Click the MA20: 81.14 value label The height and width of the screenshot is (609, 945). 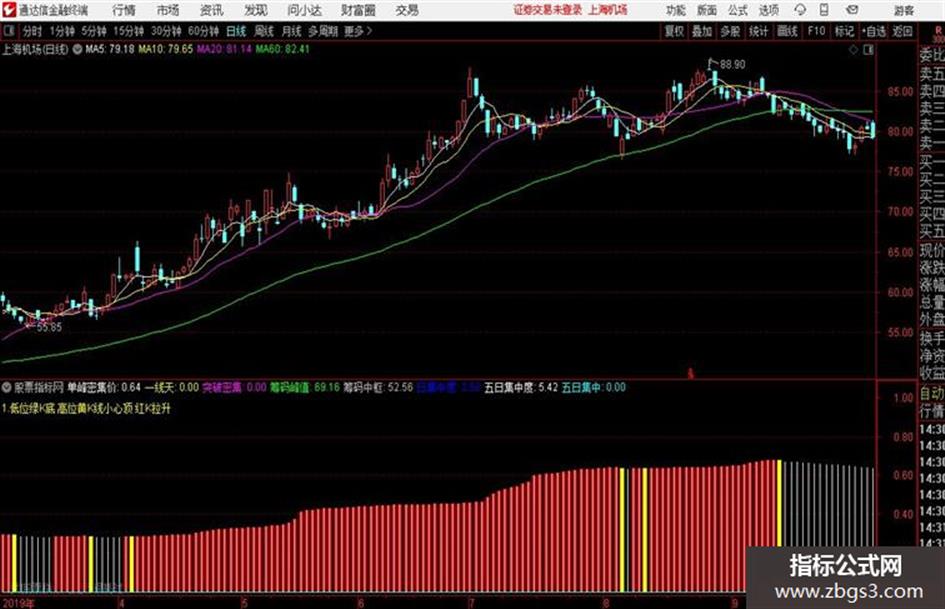pos(224,49)
